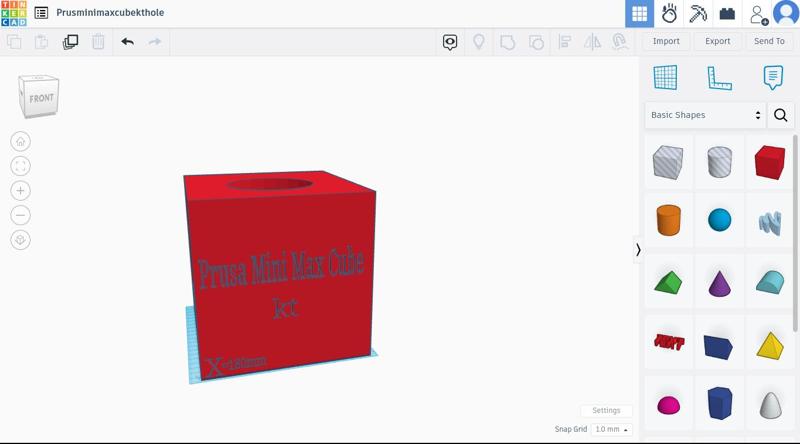Select the Scribble shape
This screenshot has height=444, width=800.
(769, 223)
